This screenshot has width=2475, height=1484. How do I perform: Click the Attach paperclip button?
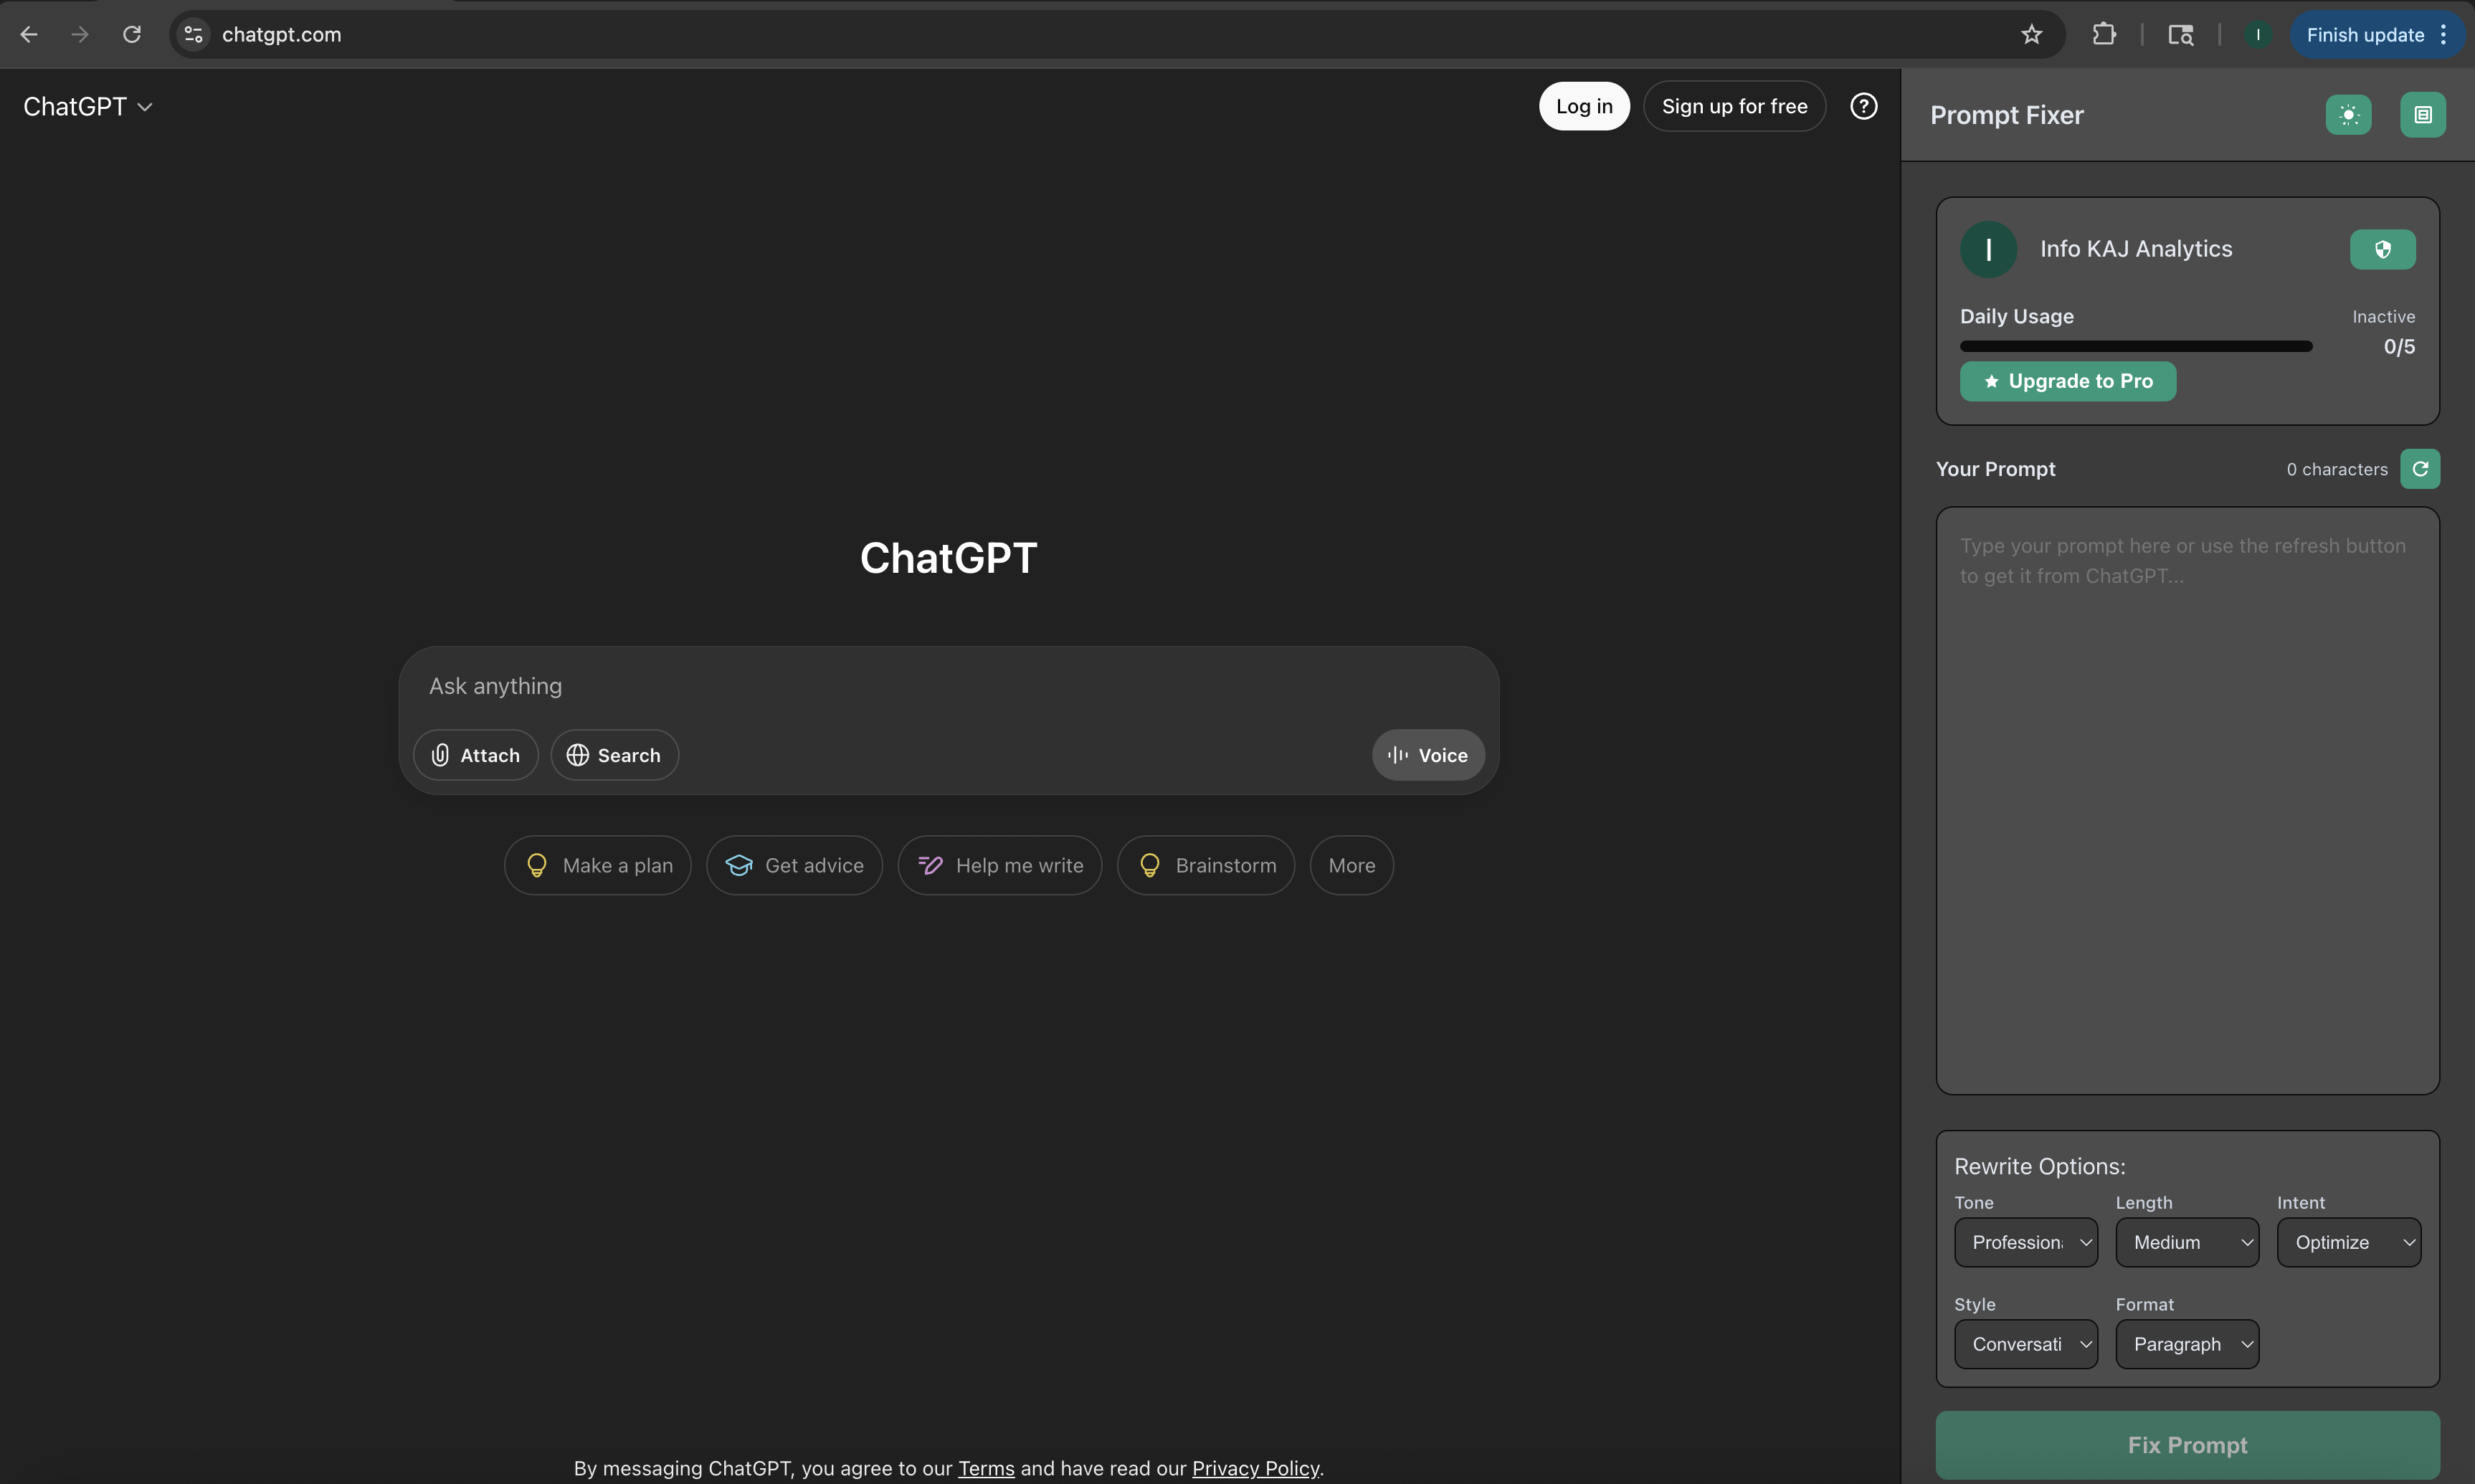coord(475,755)
